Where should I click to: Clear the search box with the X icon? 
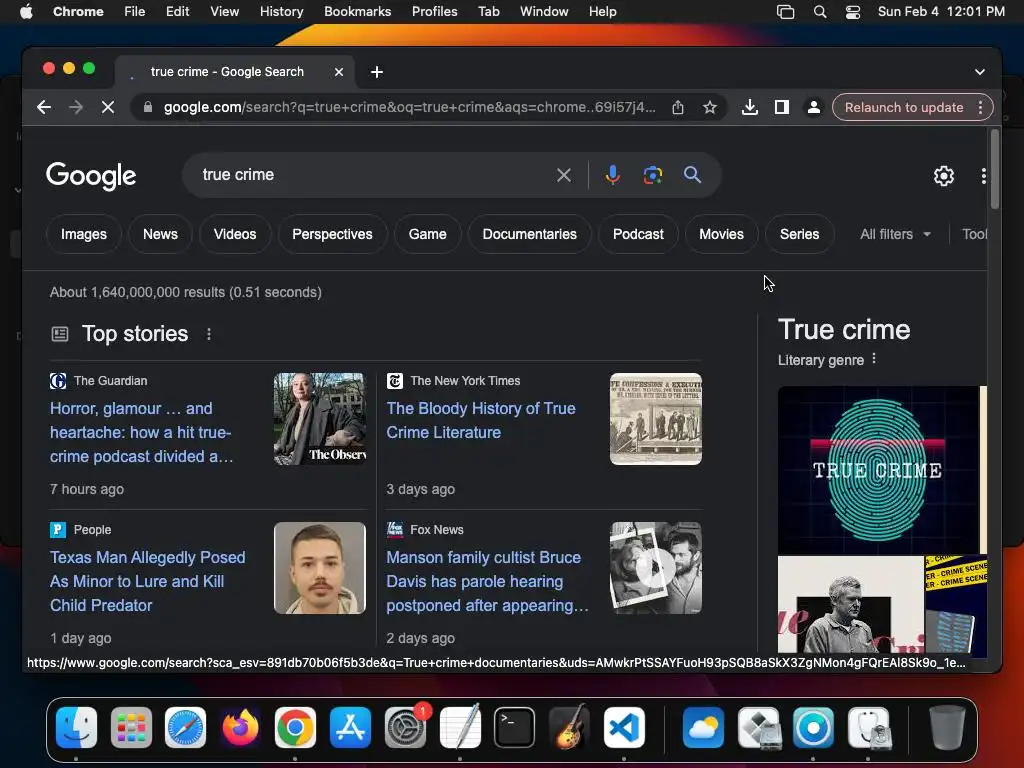(564, 175)
